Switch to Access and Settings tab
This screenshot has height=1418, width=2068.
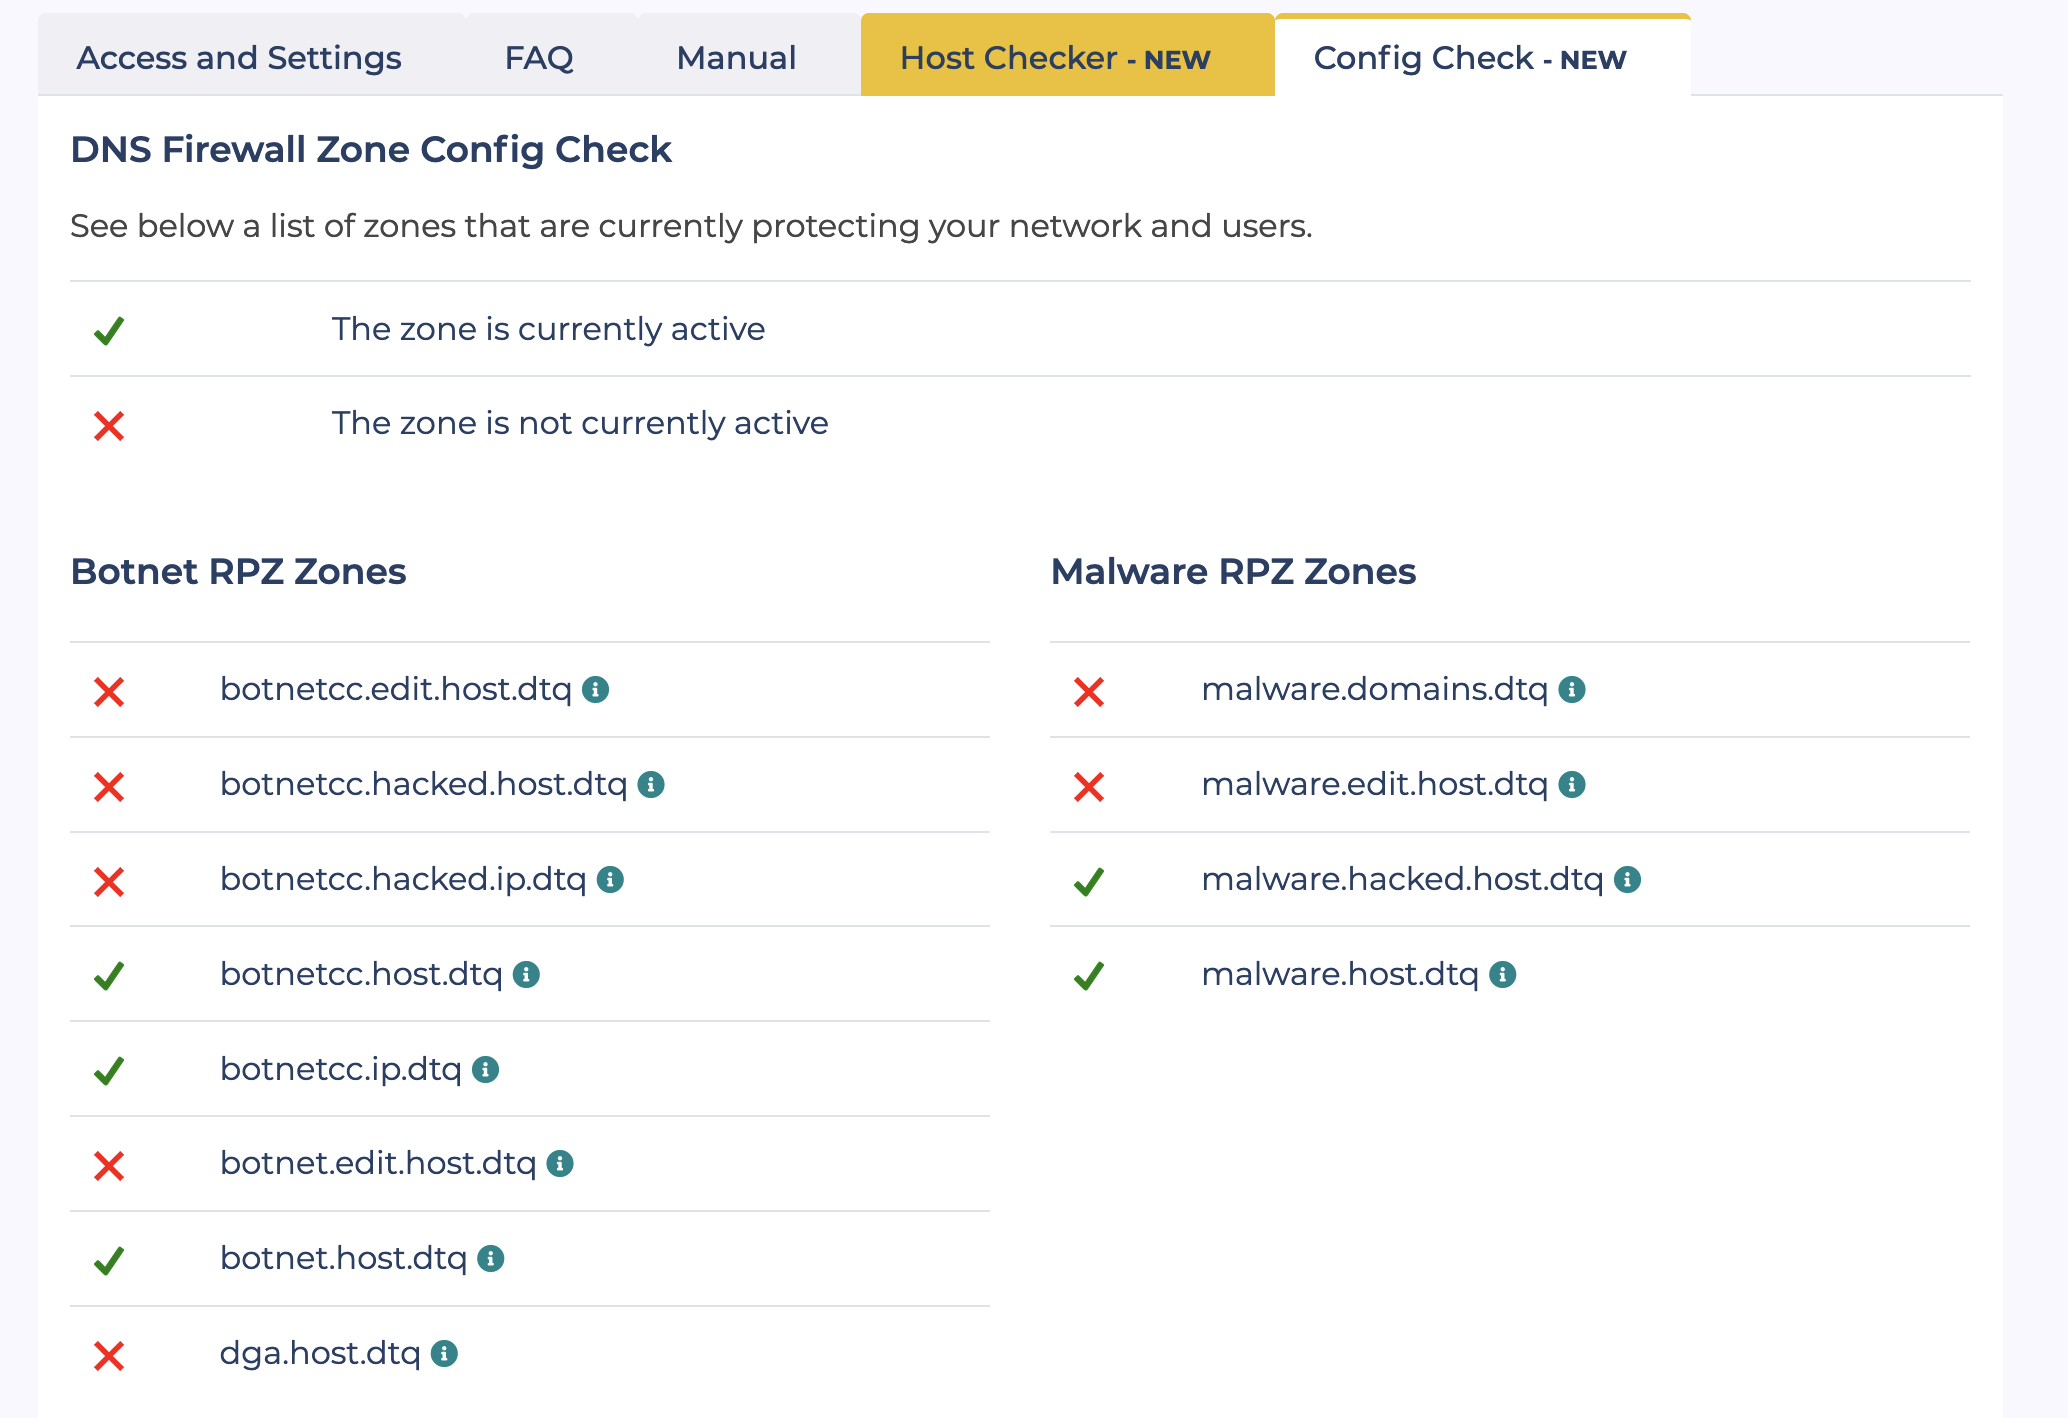click(x=239, y=58)
